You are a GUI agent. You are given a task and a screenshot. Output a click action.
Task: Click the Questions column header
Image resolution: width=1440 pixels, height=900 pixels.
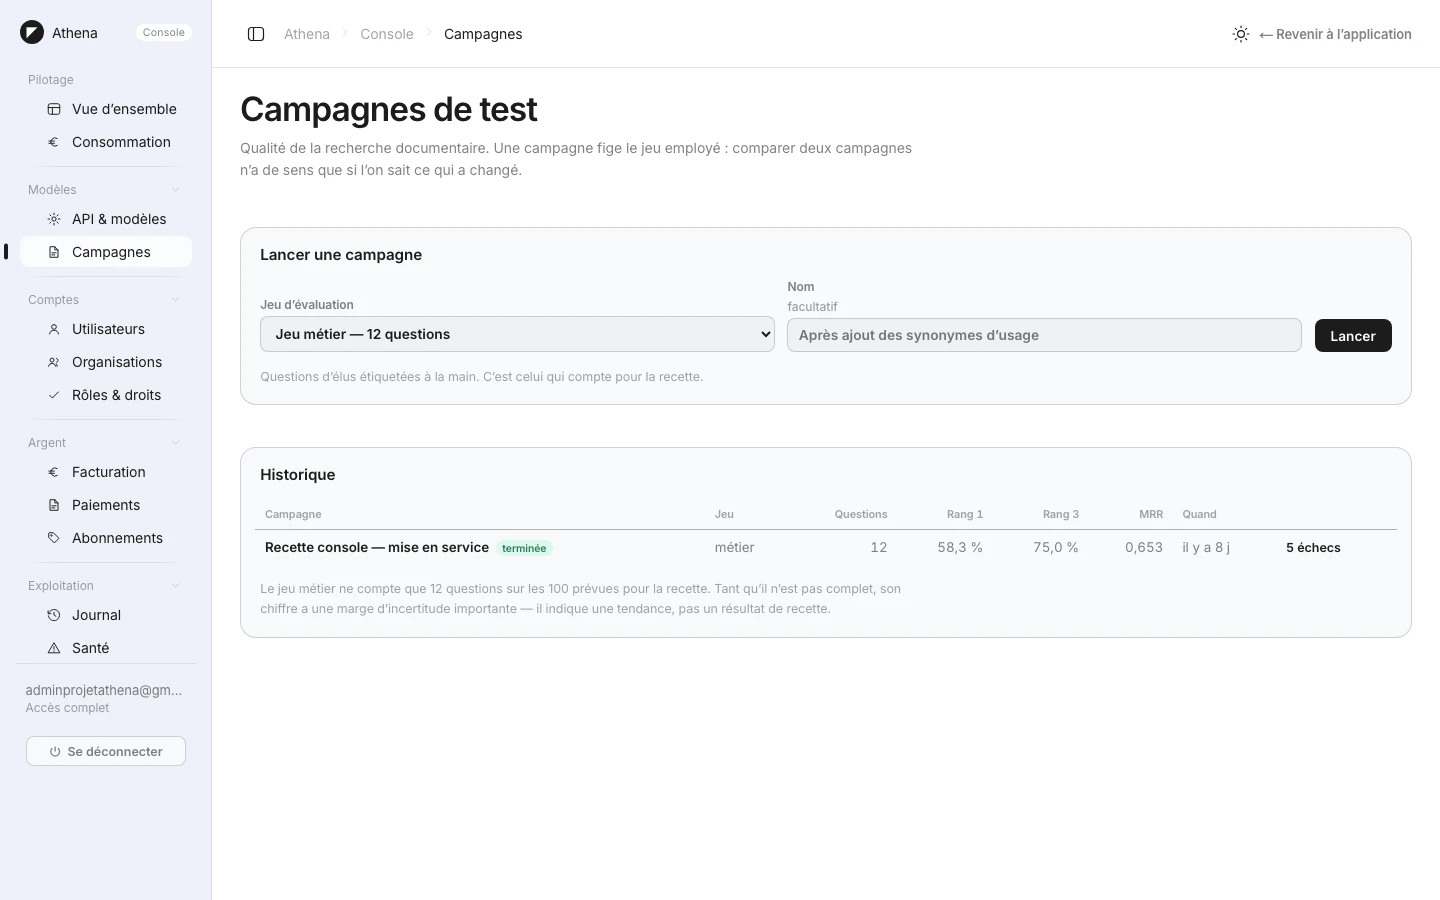[861, 514]
